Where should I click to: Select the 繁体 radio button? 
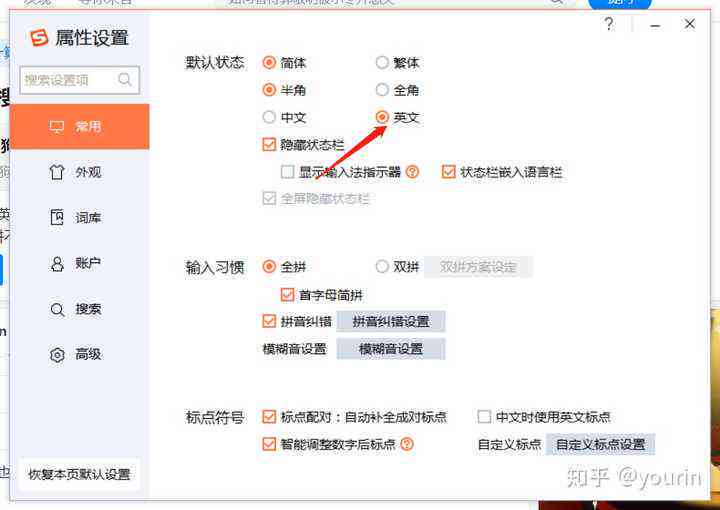tap(382, 62)
